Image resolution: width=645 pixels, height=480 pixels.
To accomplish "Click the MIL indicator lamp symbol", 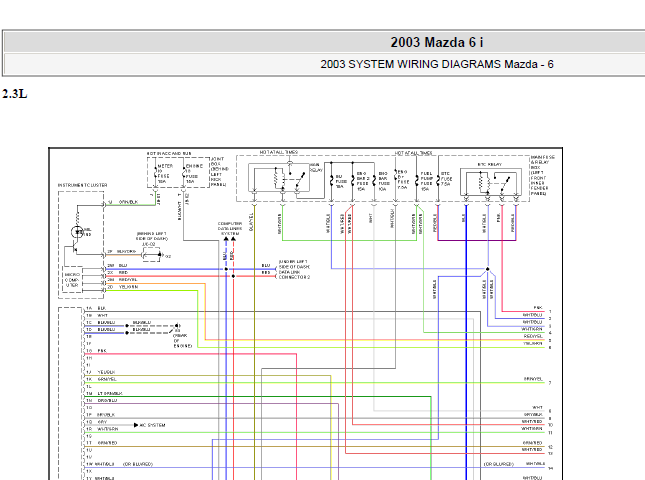I will pyautogui.click(x=77, y=232).
